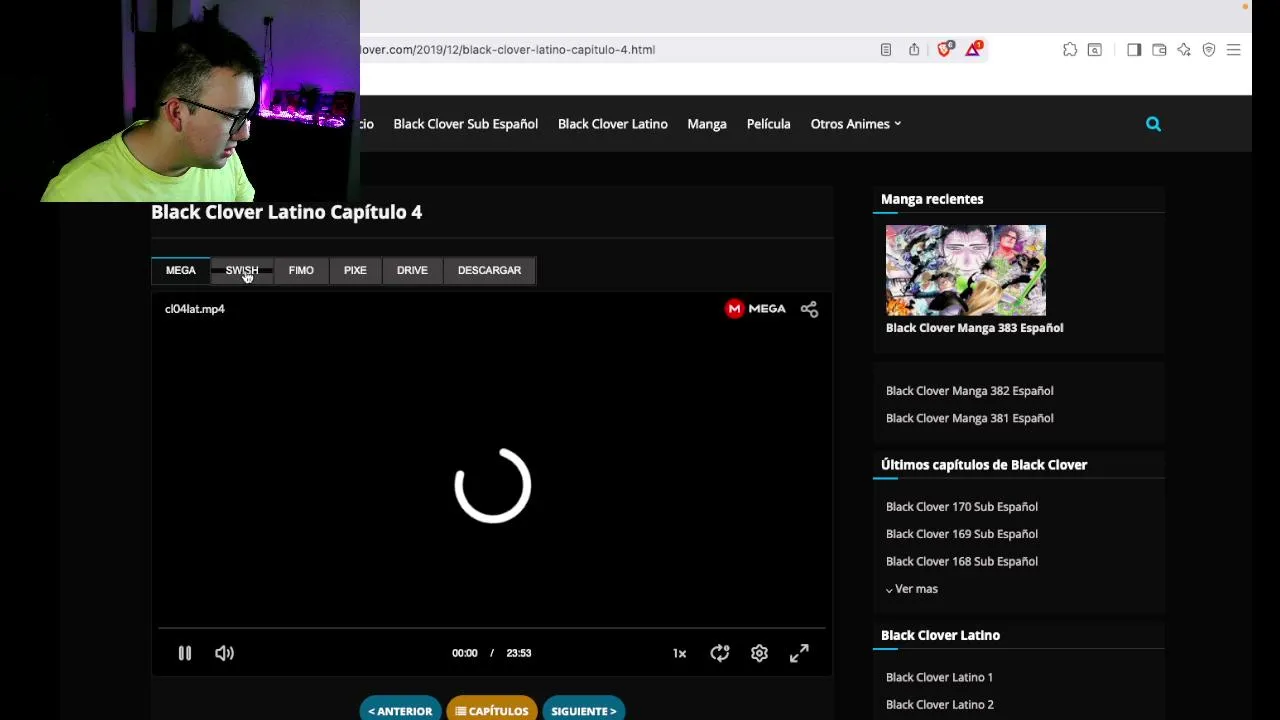Switch to the SWISH server tab
1280x720 pixels.
[242, 270]
